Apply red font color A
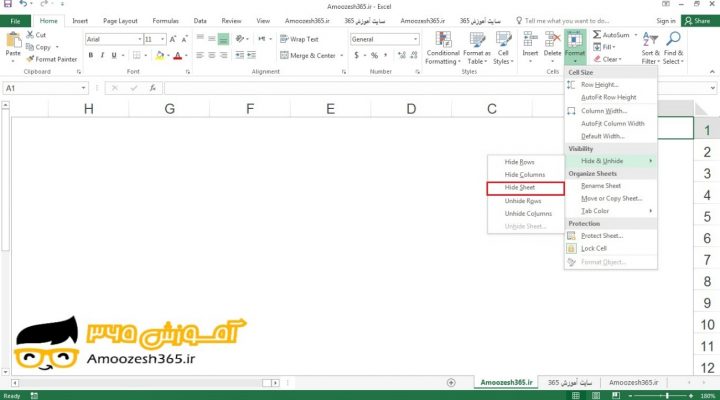Screen dimensions: 720x400 pos(178,56)
